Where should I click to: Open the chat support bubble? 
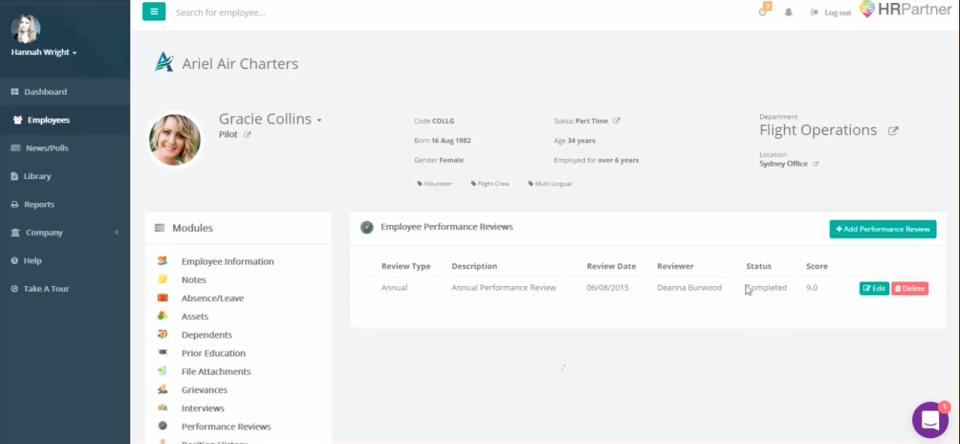pos(930,420)
